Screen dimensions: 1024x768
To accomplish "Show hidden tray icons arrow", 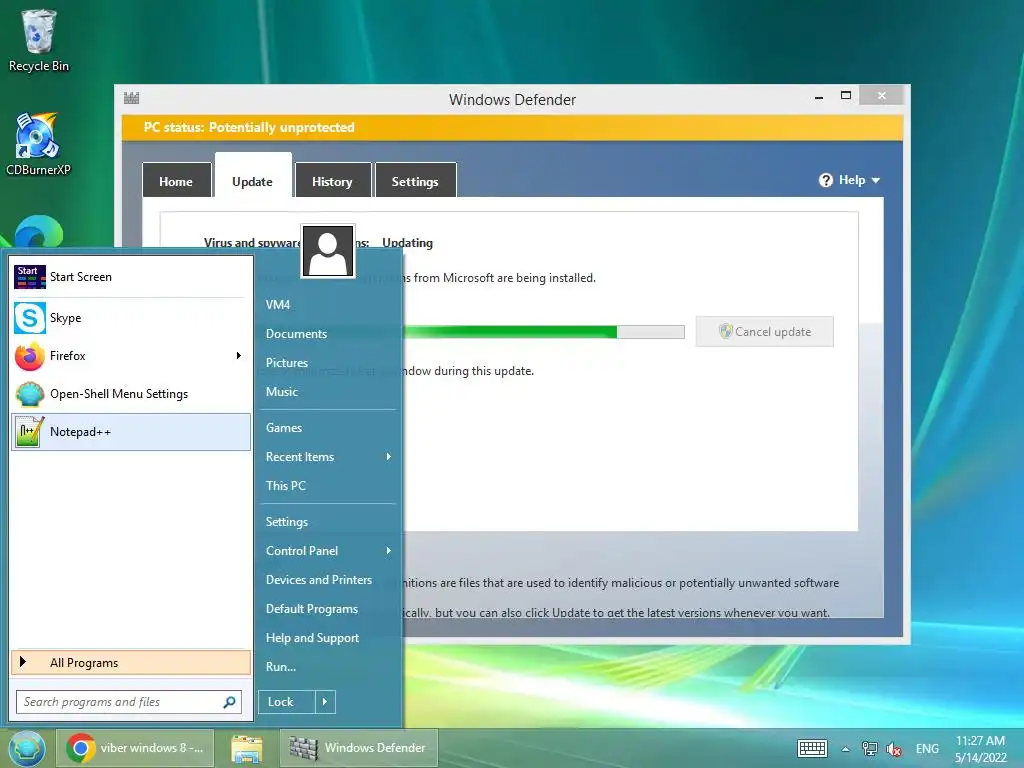I will pos(845,749).
